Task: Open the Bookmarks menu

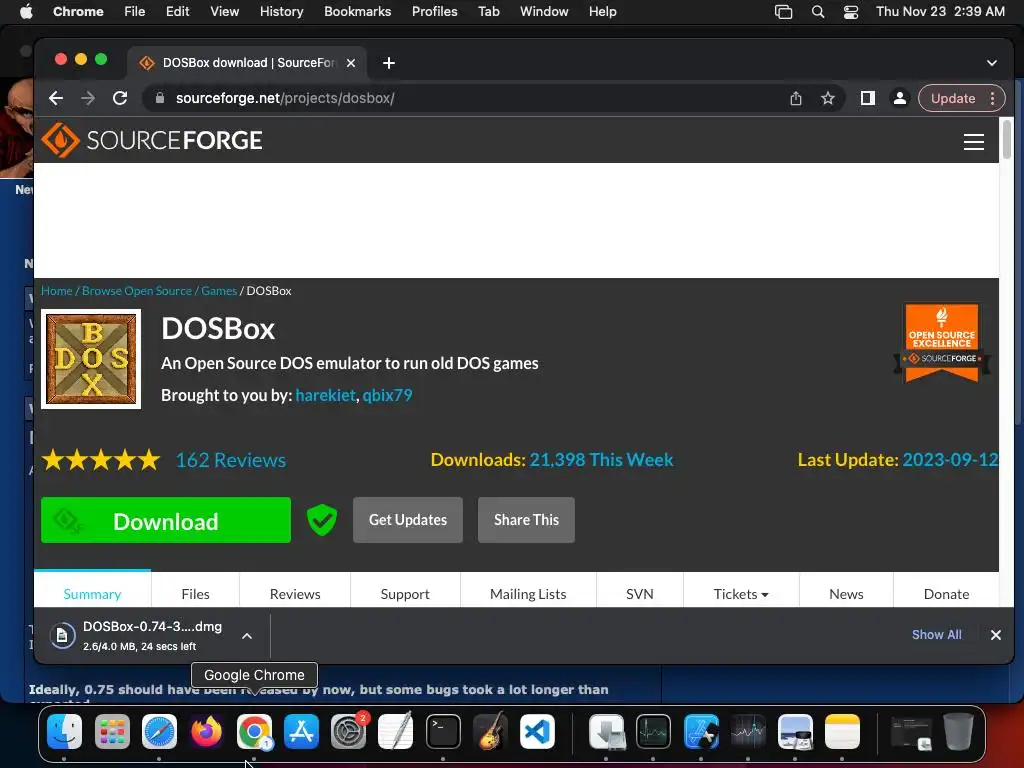Action: point(357,12)
